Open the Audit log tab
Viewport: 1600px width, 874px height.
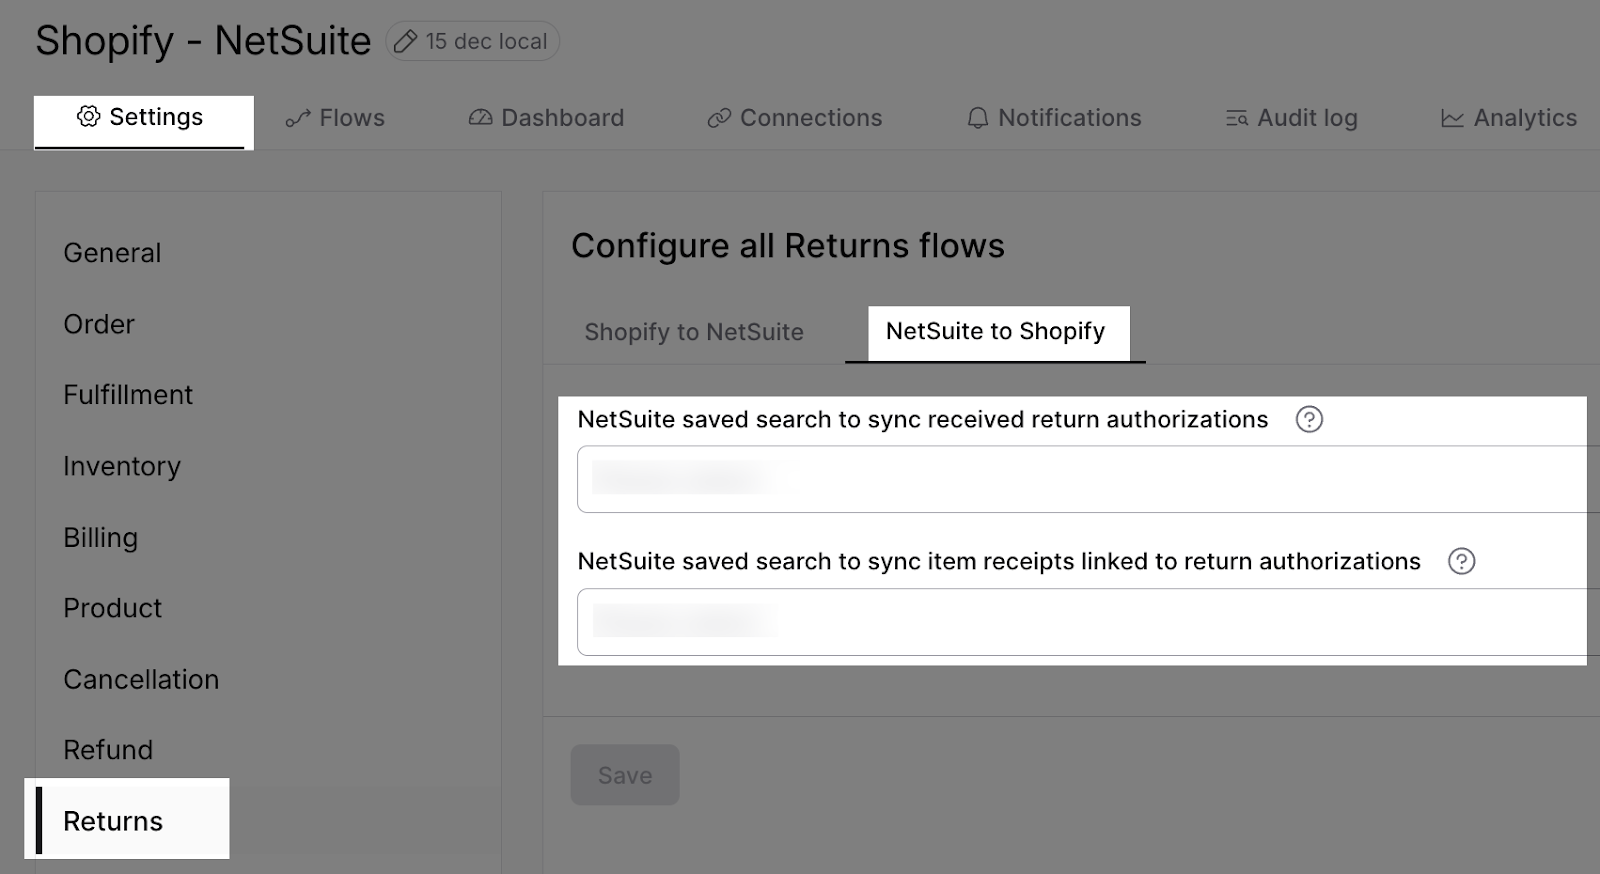(1292, 118)
